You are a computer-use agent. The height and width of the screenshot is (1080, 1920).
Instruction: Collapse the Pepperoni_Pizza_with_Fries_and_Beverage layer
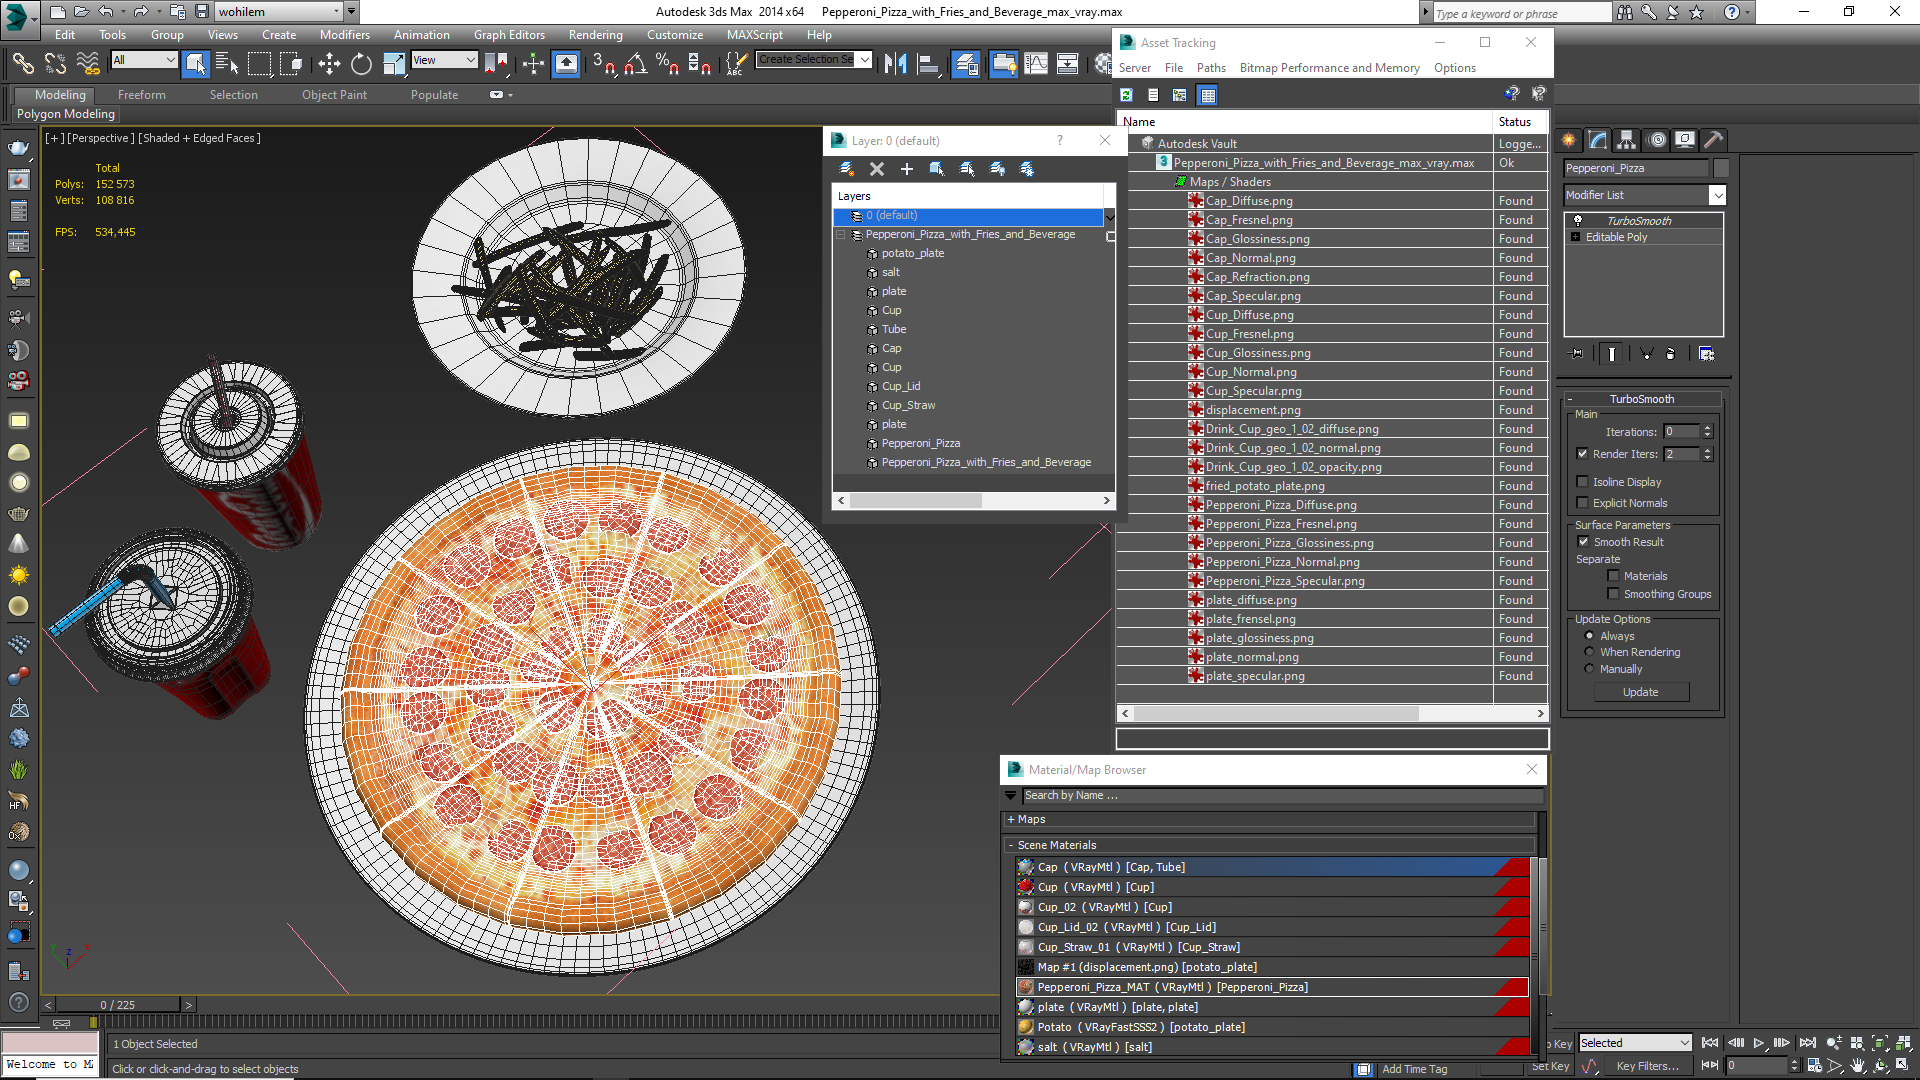click(841, 234)
